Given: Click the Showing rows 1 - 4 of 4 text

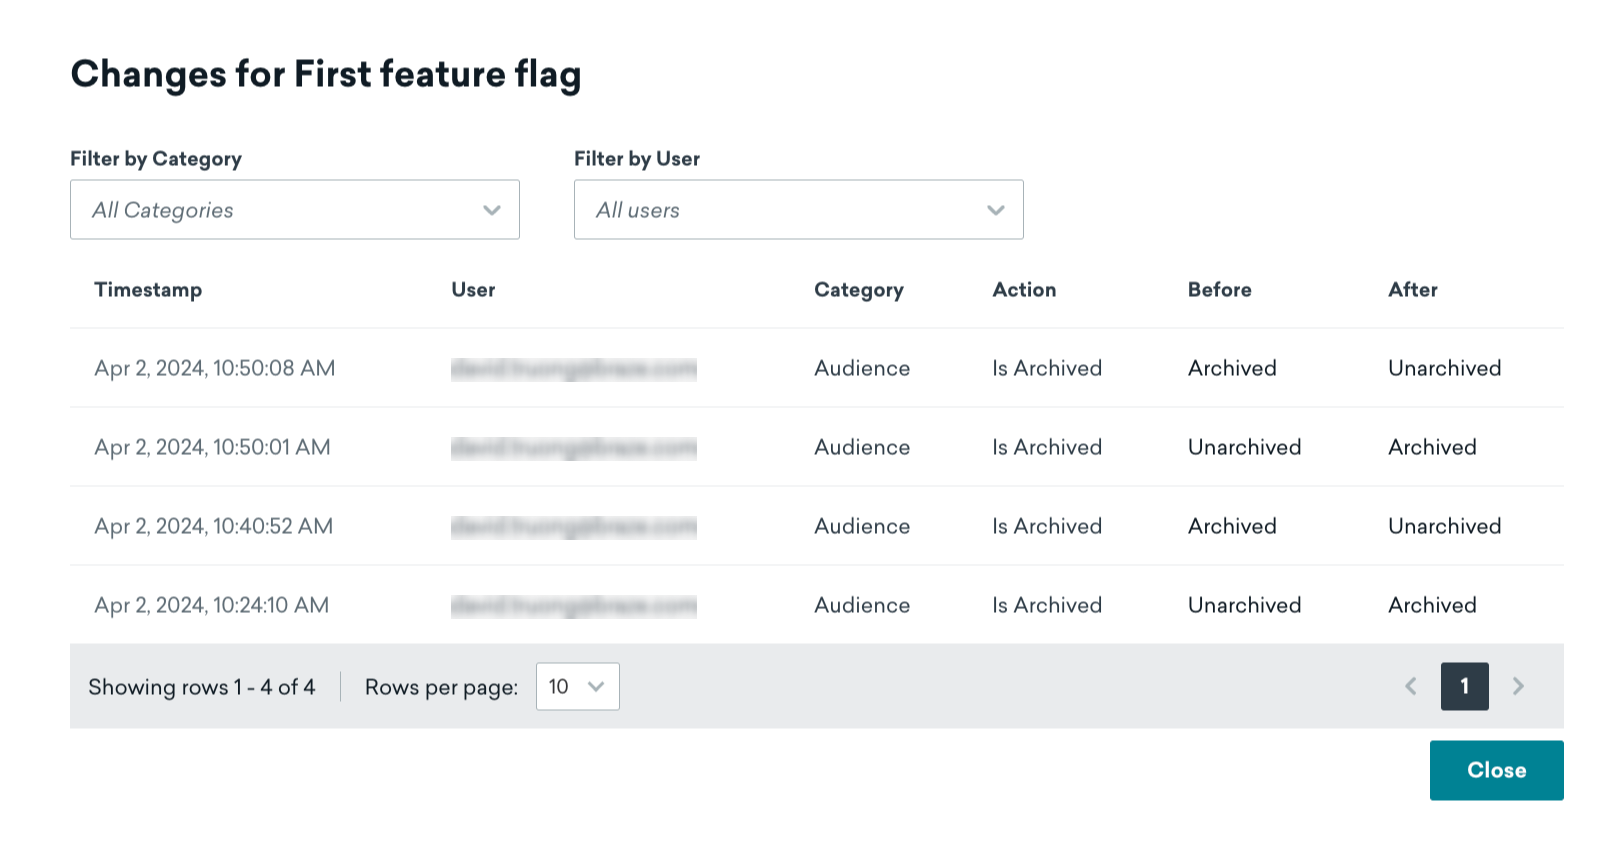Looking at the screenshot, I should [x=202, y=687].
